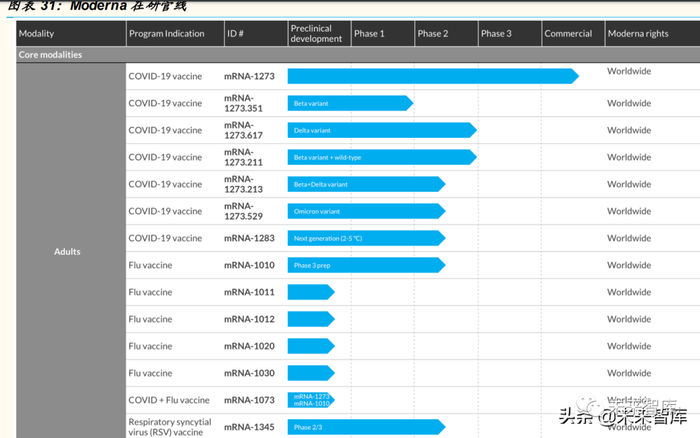Select the mRNA-1273.617 ID cell
The height and width of the screenshot is (438, 700).
(243, 130)
